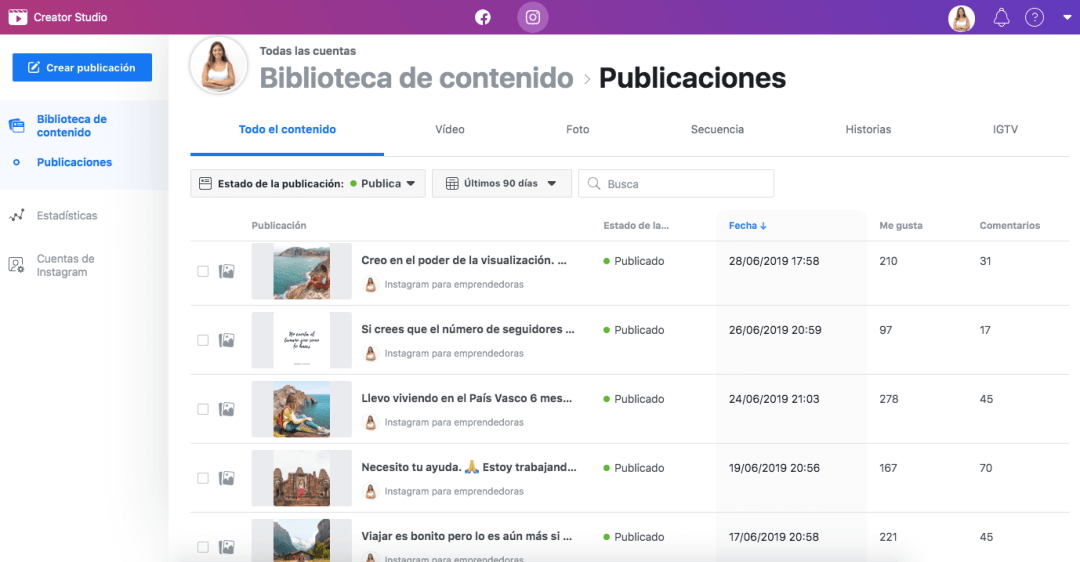Image resolution: width=1080 pixels, height=562 pixels.
Task: Click the Estadísticas chart icon
Action: [17, 216]
